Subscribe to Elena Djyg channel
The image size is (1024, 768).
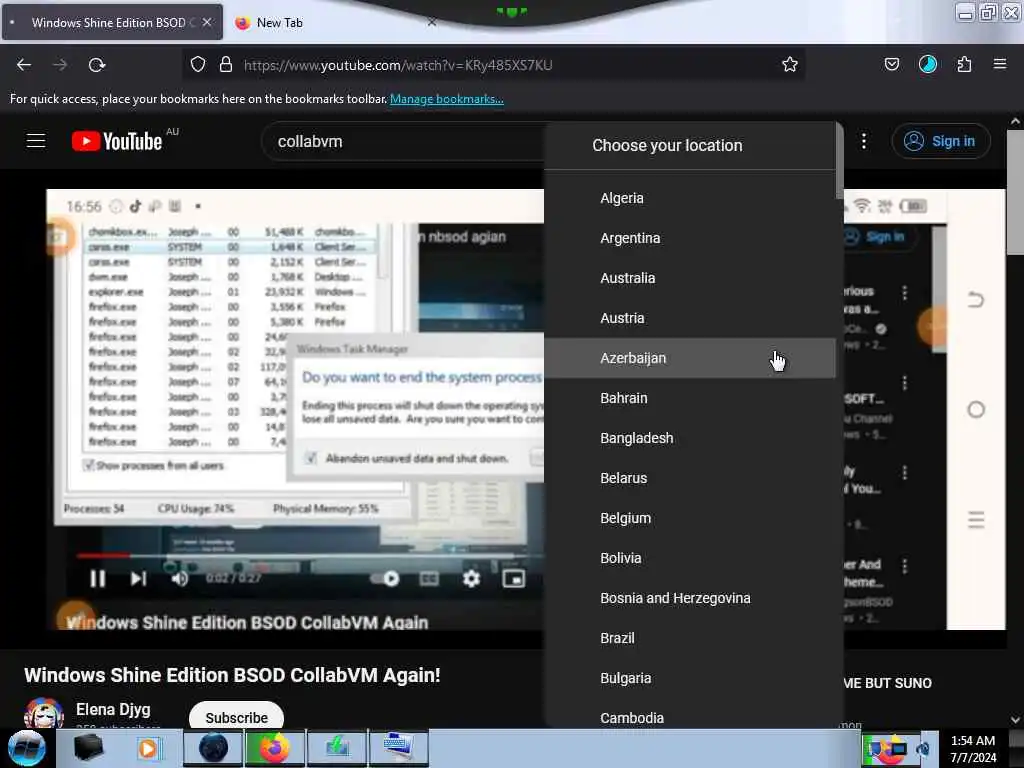tap(236, 717)
